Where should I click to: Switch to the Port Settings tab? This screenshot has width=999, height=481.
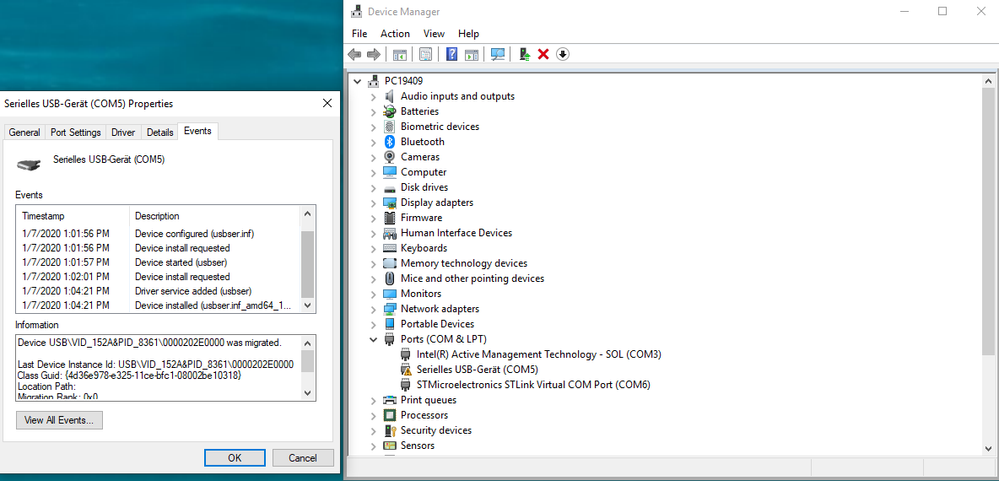pyautogui.click(x=76, y=133)
